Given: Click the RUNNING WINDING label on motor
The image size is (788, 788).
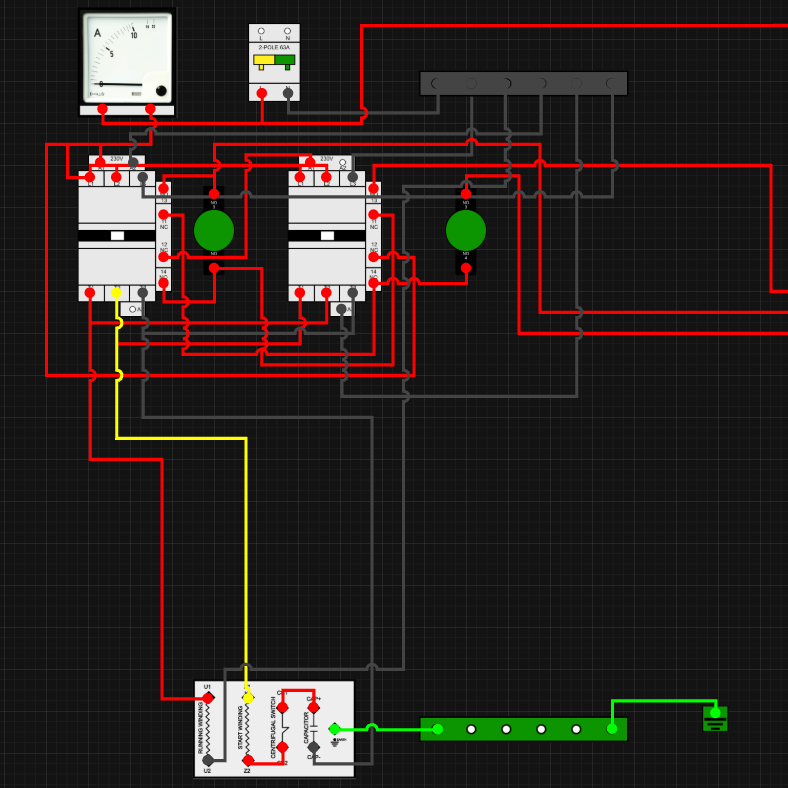Looking at the screenshot, I should [x=201, y=728].
